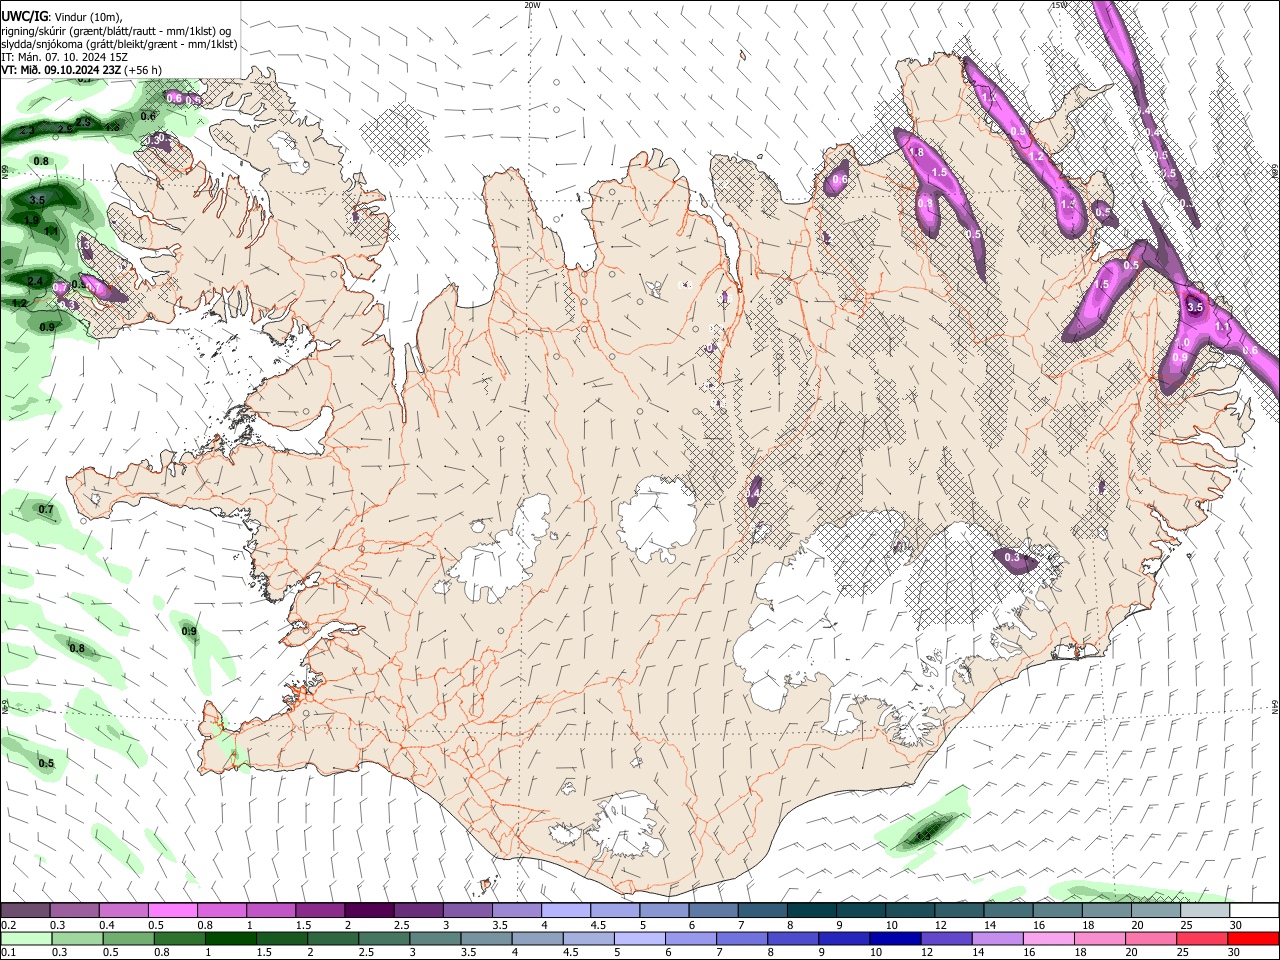
Task: Click the black 0.7 label west of Snæfellsnes
Action: click(46, 510)
